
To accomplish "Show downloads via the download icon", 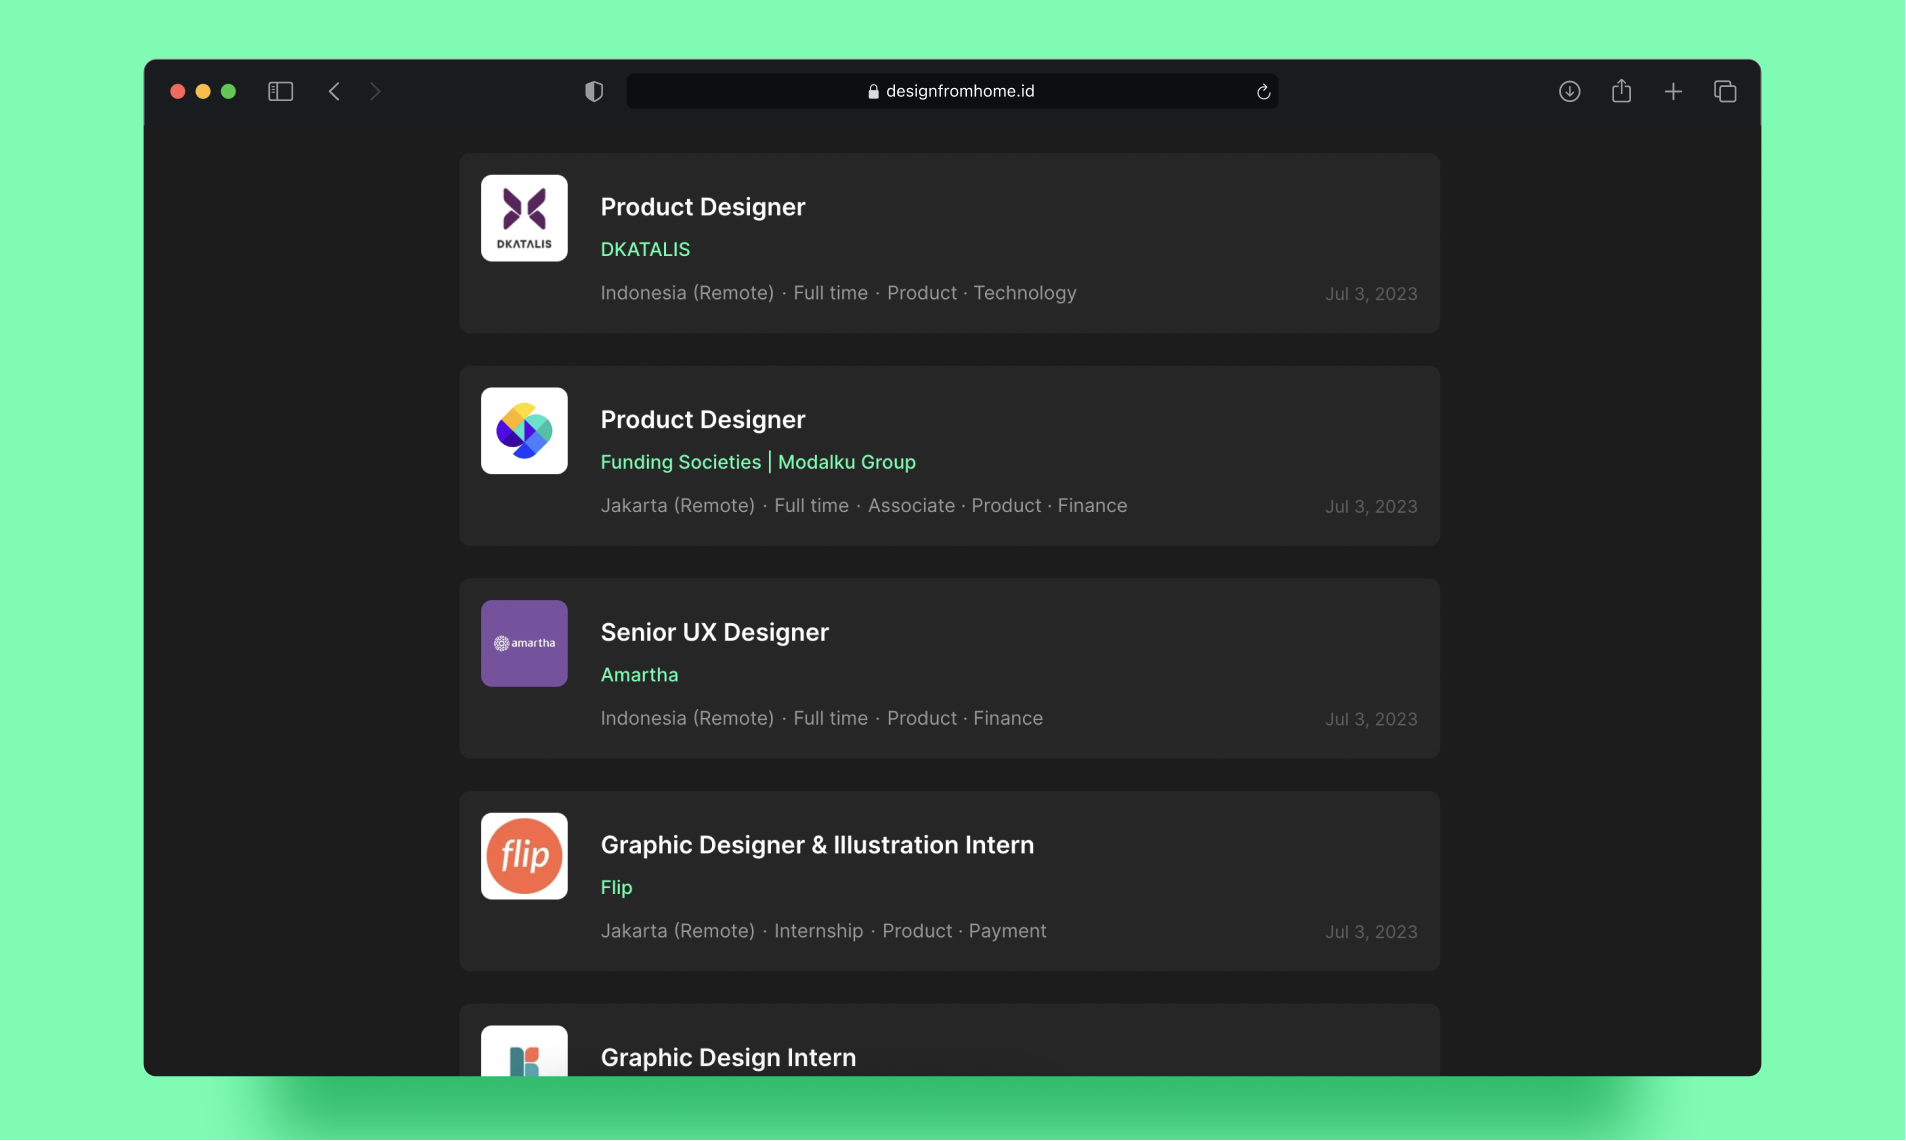I will 1569,92.
